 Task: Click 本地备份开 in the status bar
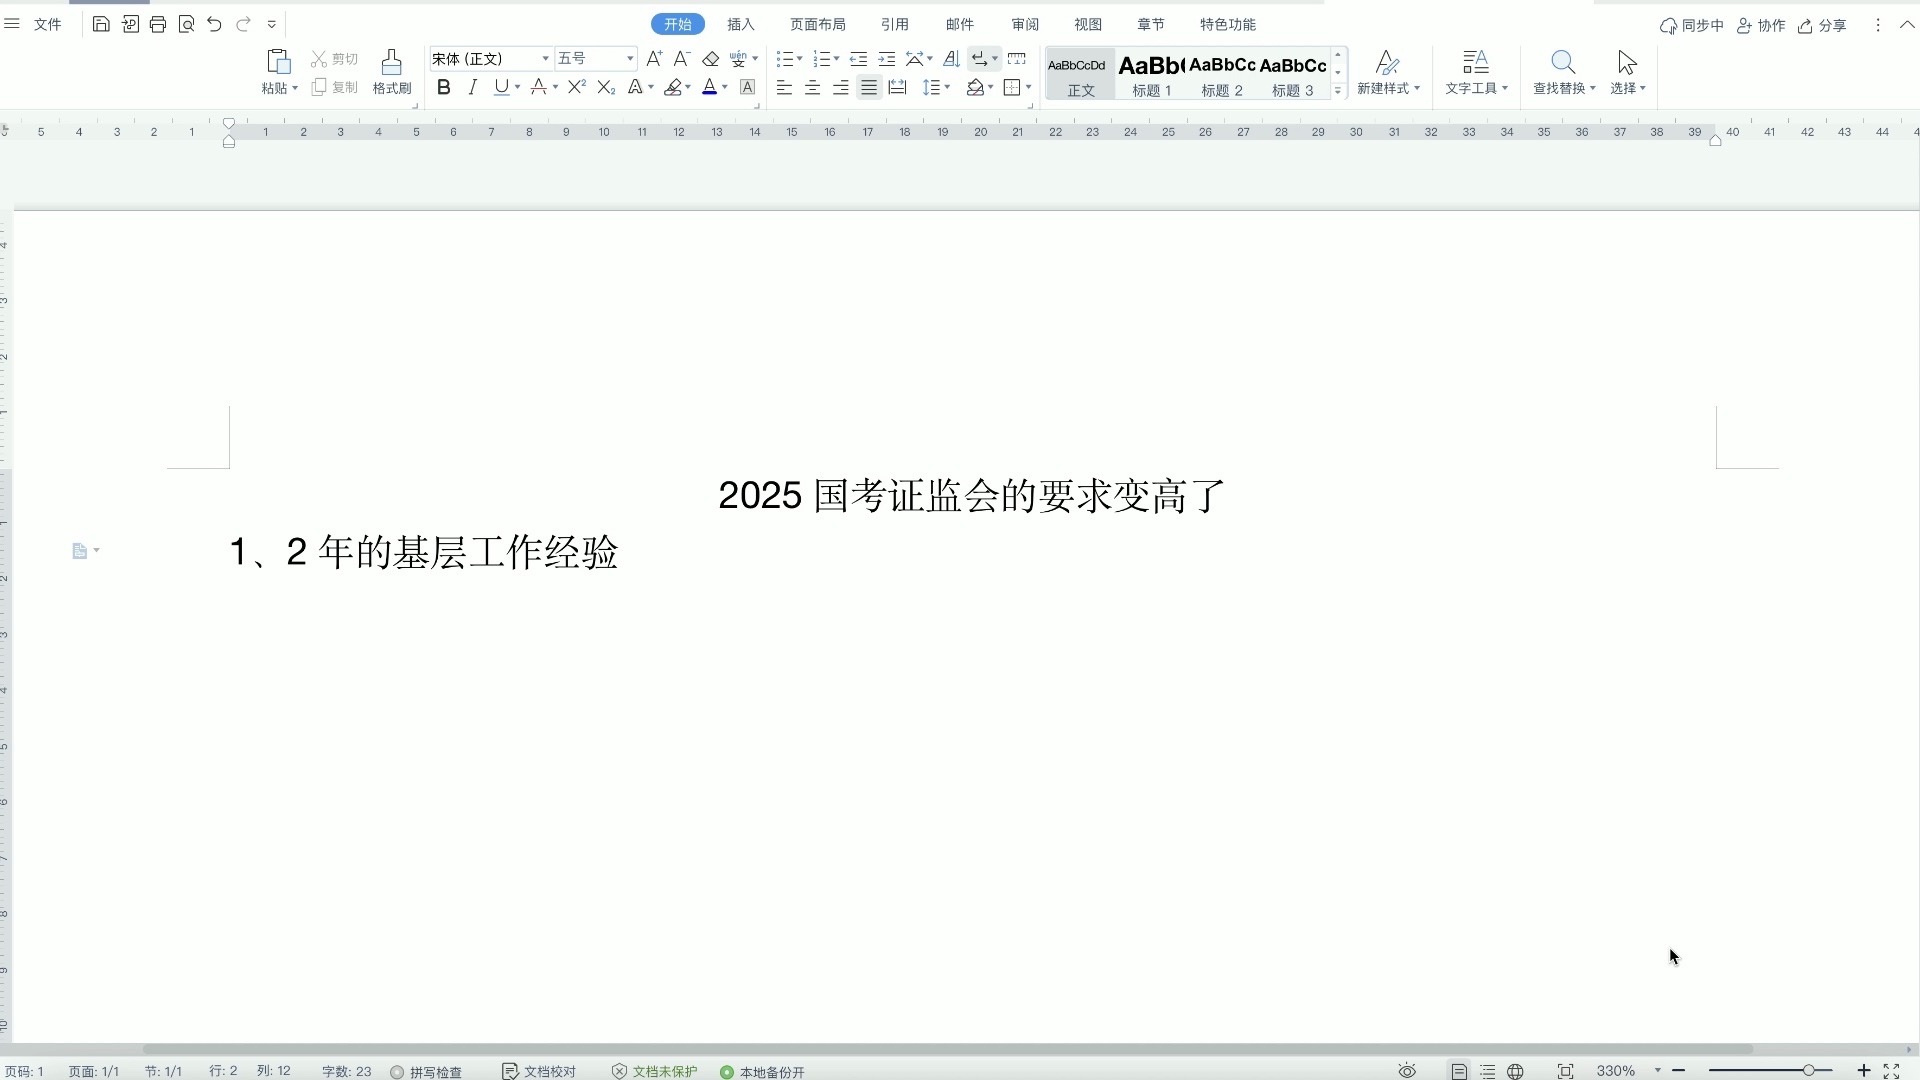(x=762, y=1071)
